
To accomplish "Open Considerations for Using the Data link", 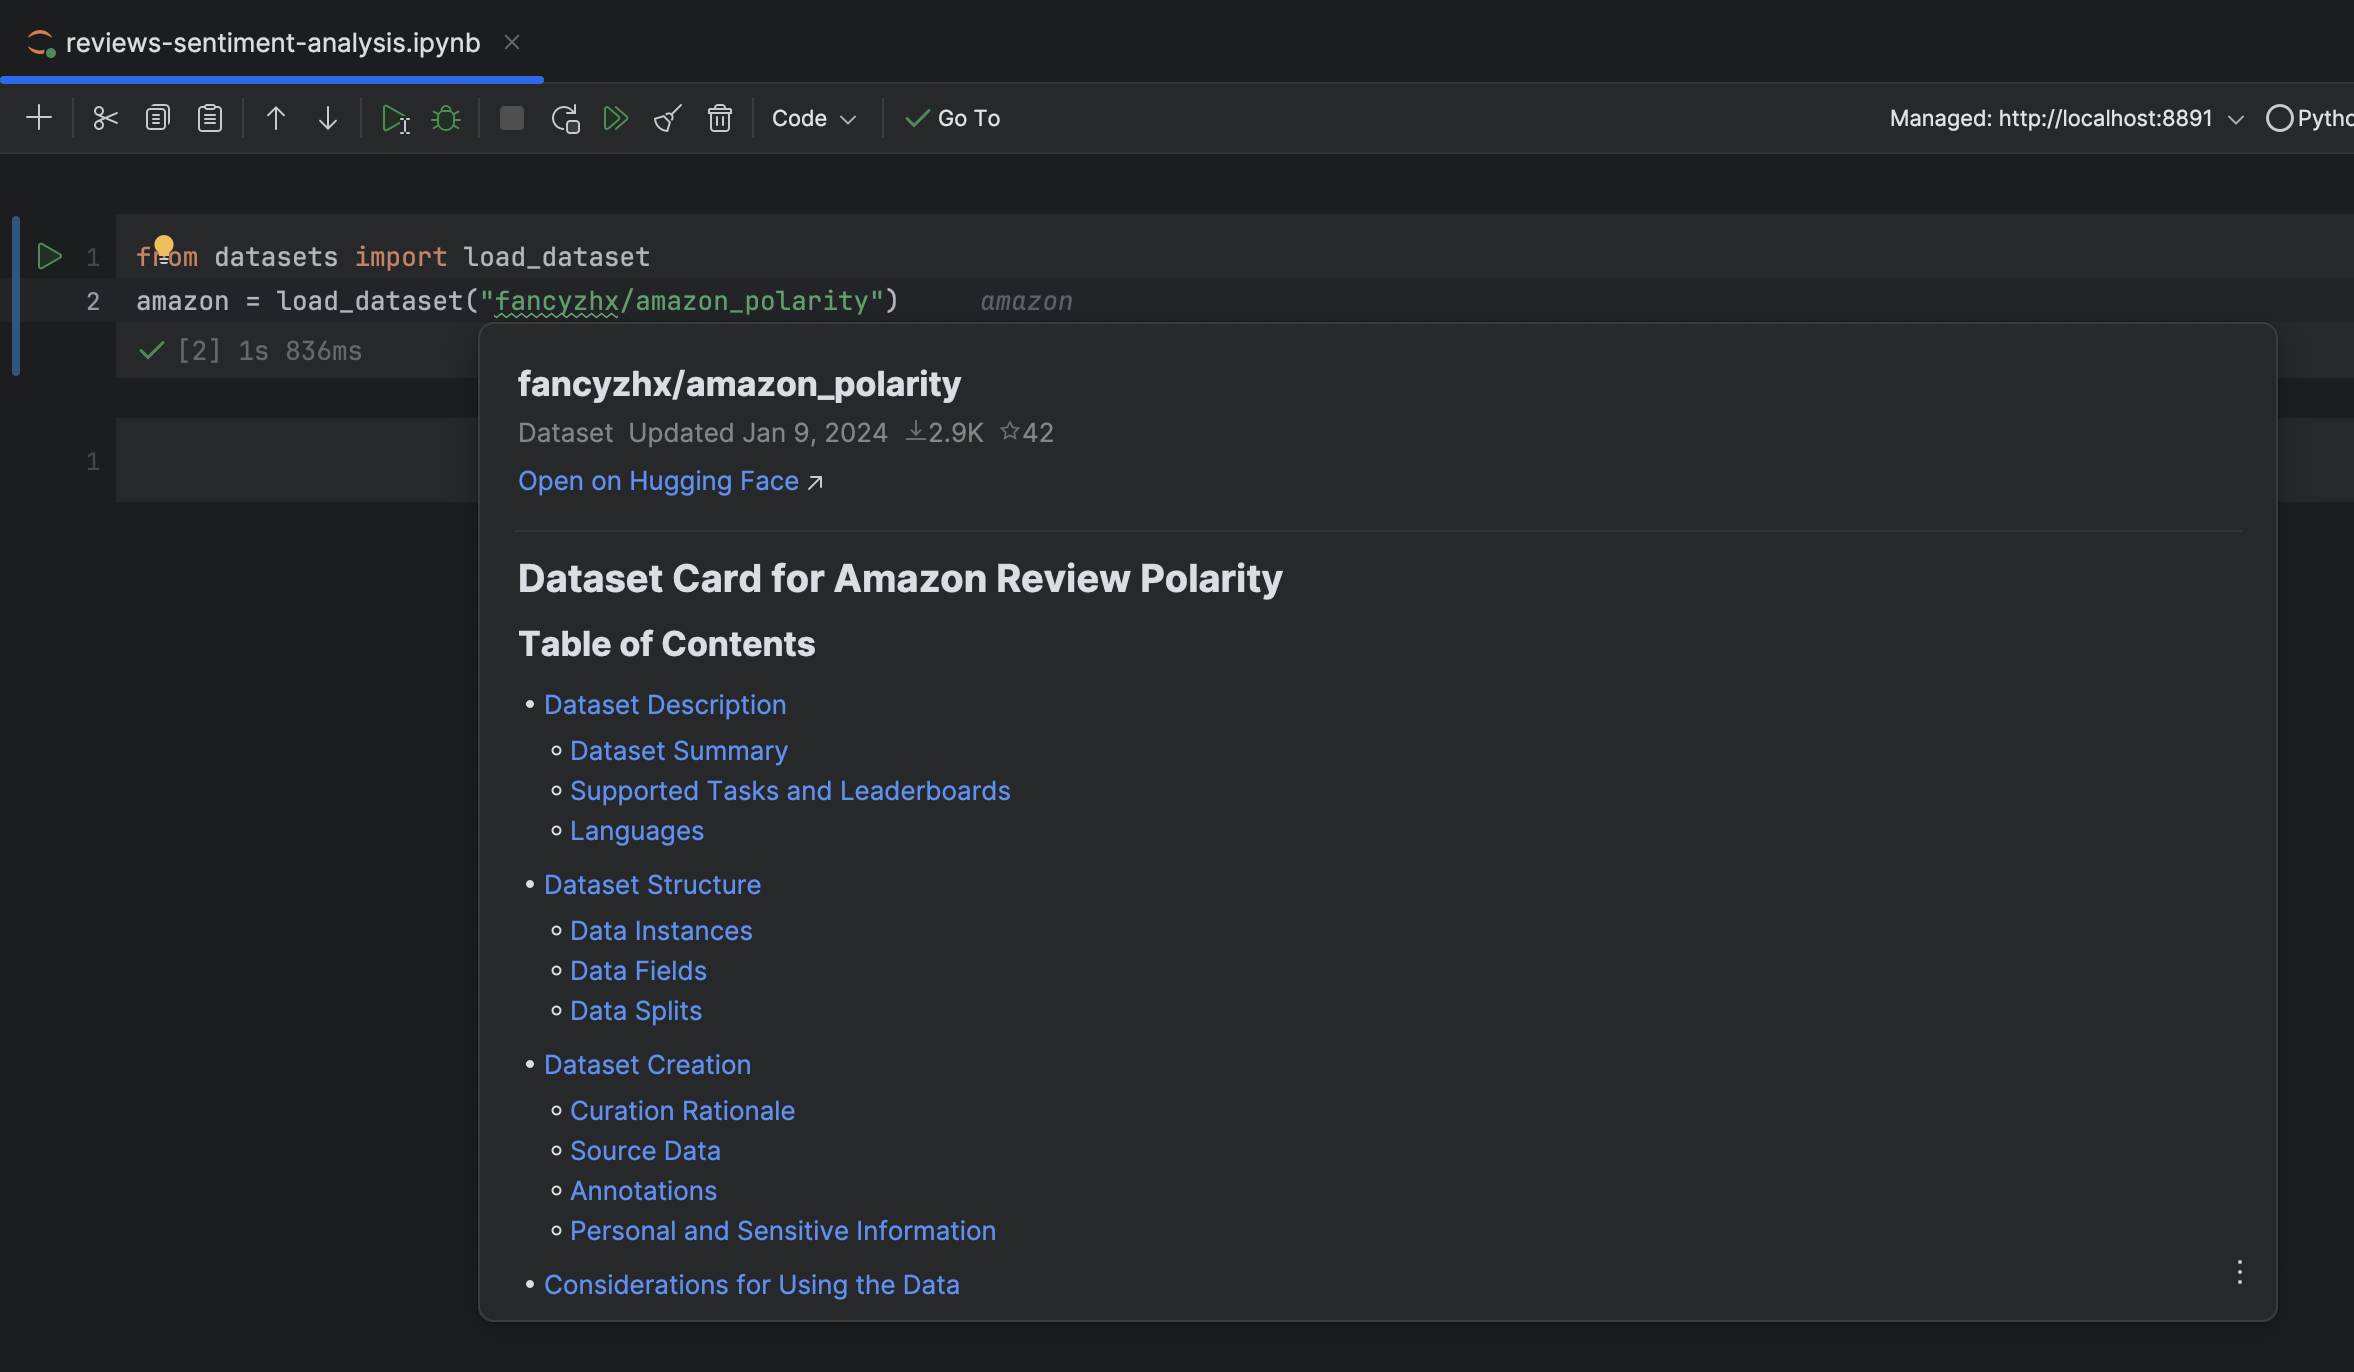I will coord(752,1285).
